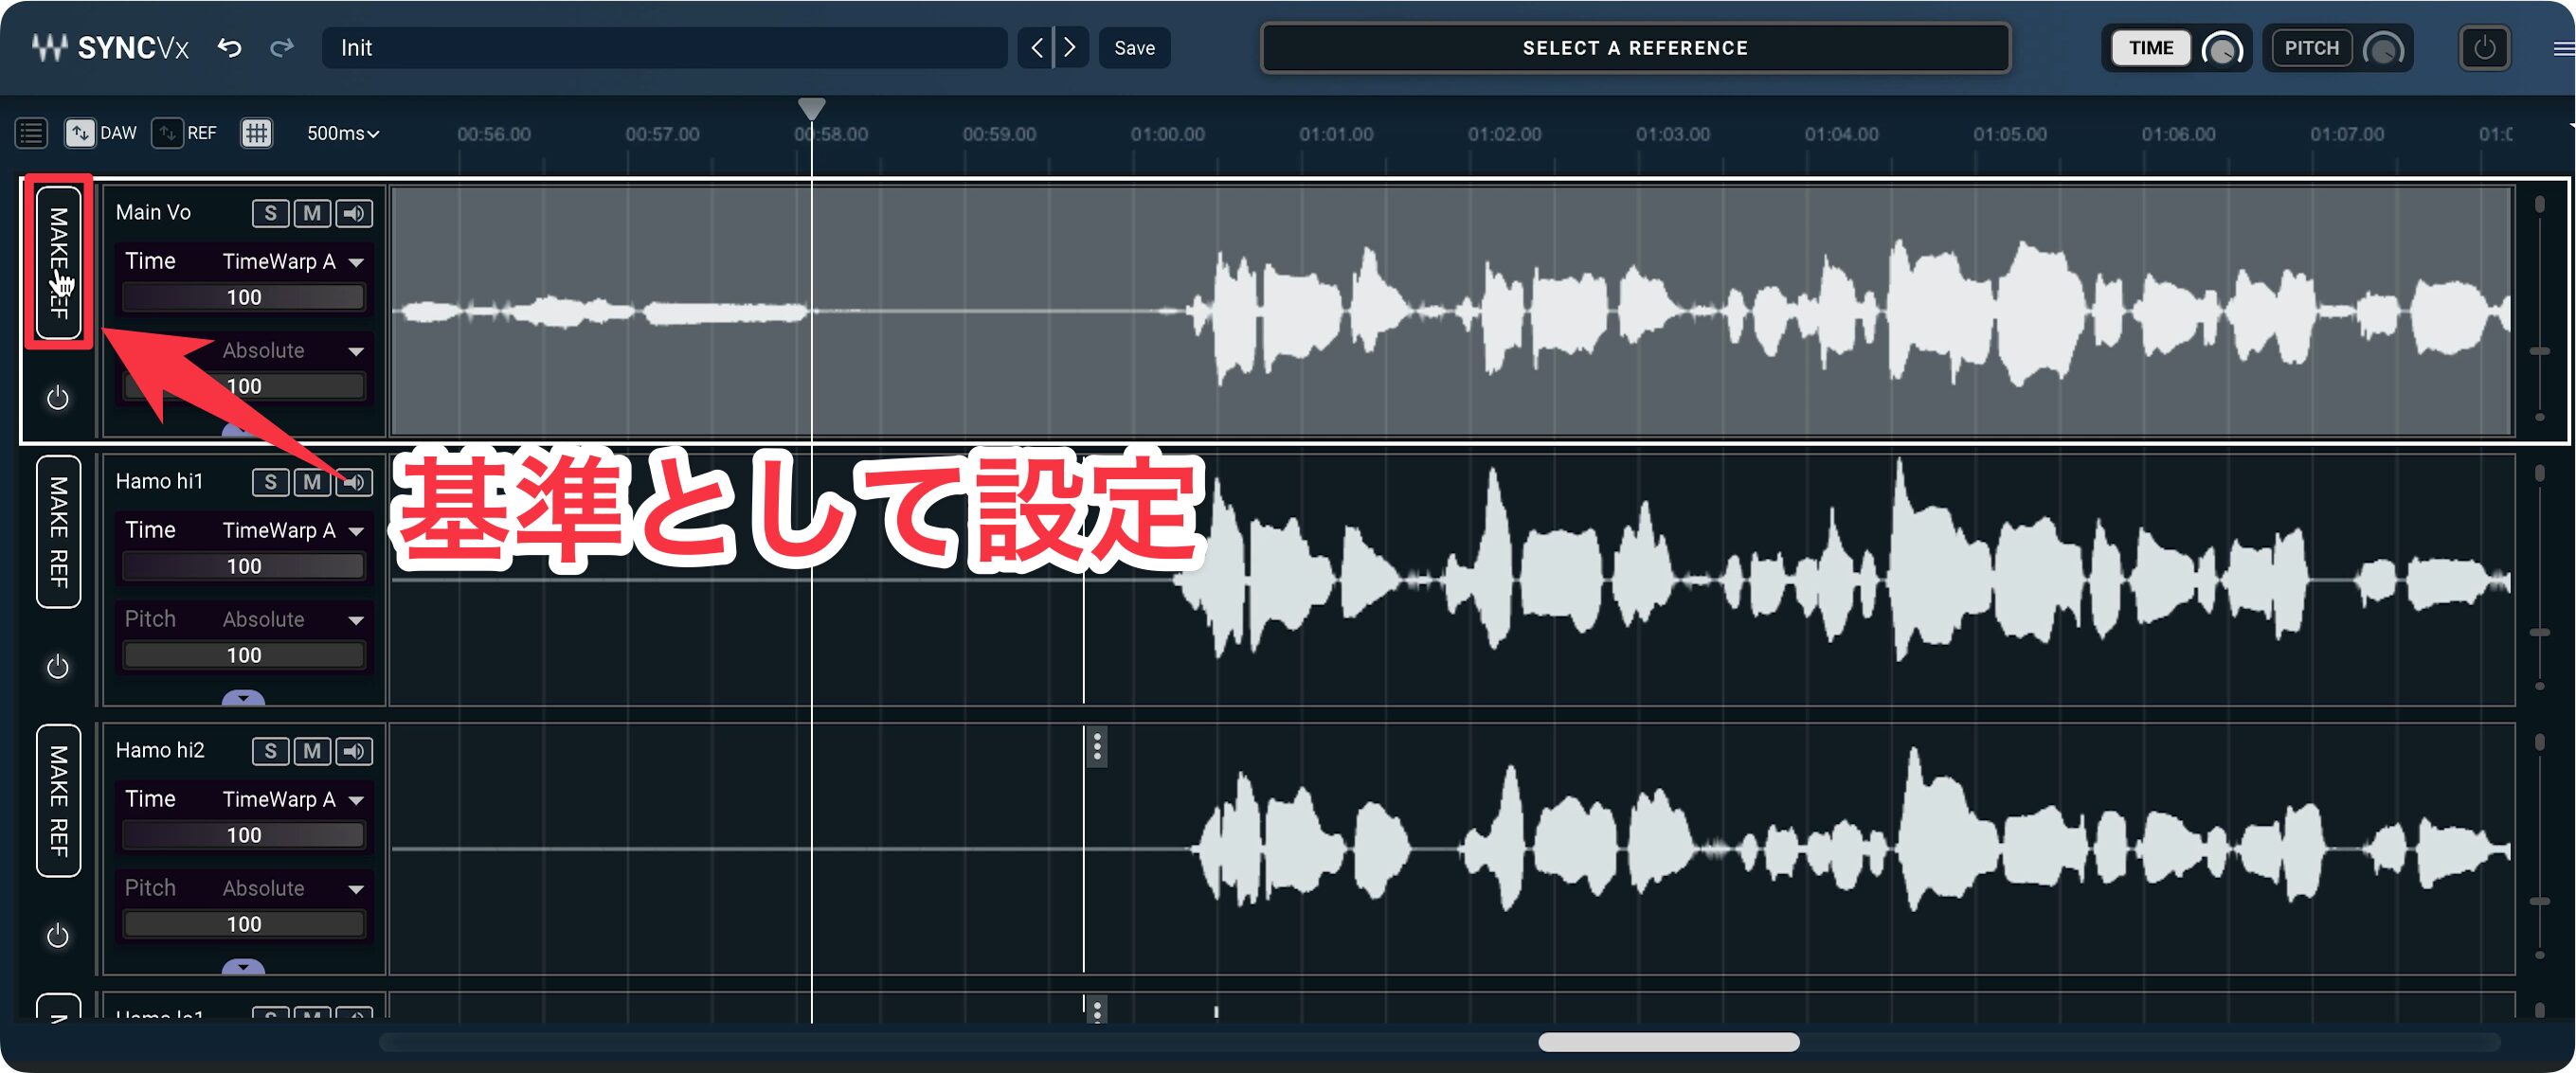Click the playhead marker on timeline
Viewport: 2576px width, 1073px height.
coord(812,108)
